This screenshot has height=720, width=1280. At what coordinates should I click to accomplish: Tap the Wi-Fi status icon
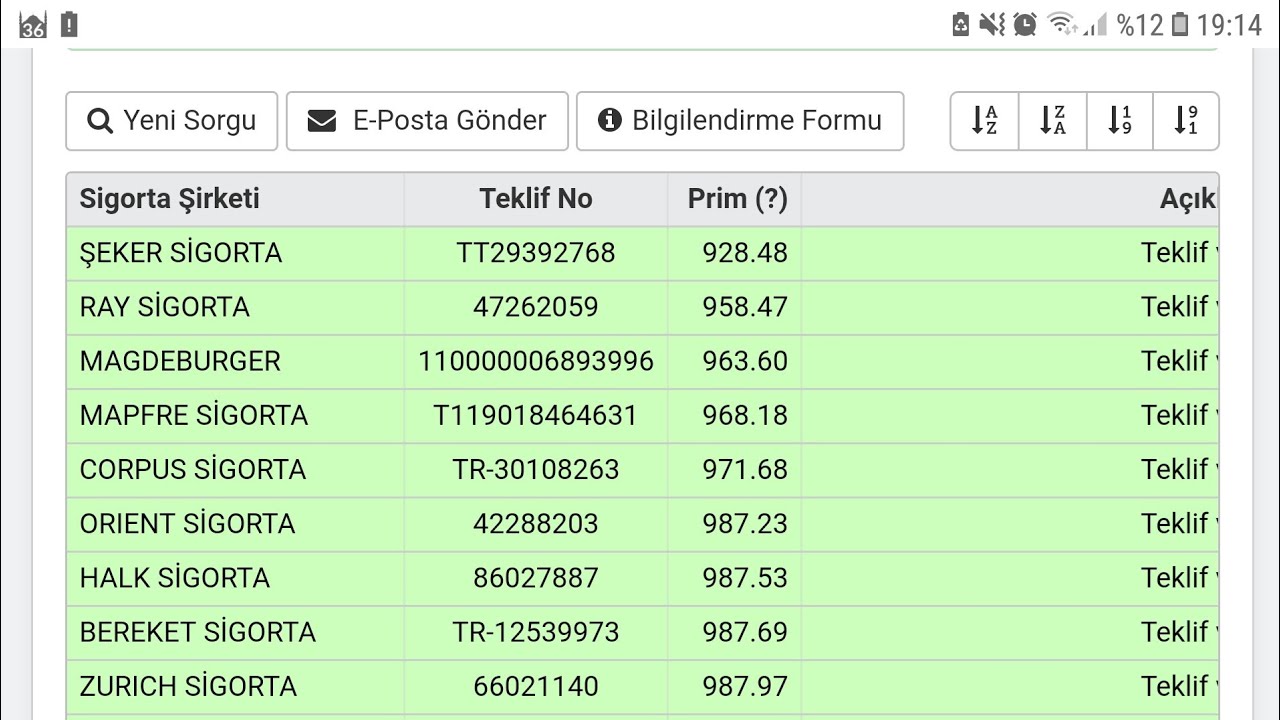[x=1063, y=25]
